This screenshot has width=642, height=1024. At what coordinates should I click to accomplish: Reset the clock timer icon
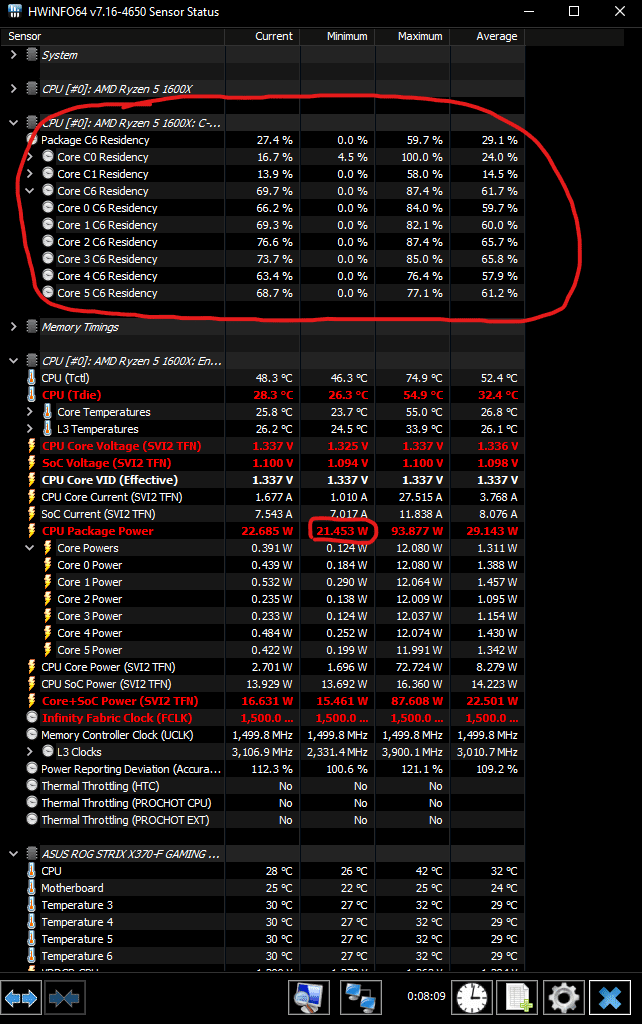pyautogui.click(x=472, y=998)
